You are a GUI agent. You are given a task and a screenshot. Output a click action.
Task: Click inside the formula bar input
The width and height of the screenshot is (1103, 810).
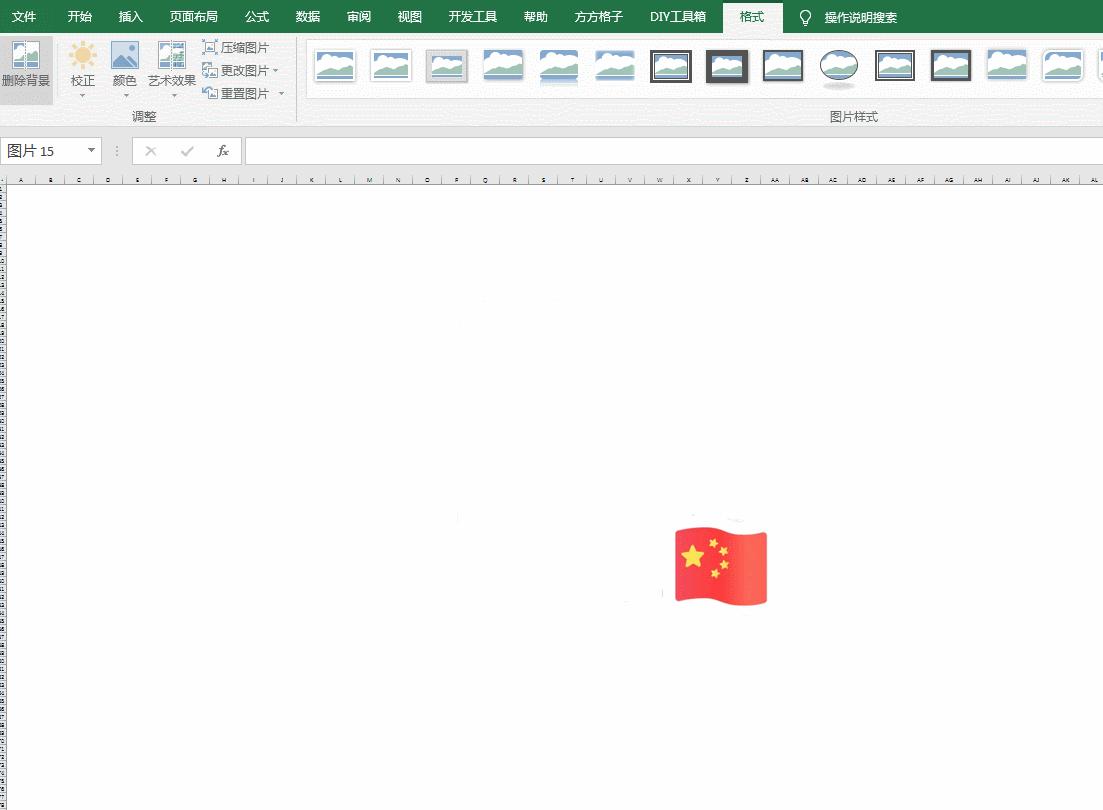[x=674, y=151]
